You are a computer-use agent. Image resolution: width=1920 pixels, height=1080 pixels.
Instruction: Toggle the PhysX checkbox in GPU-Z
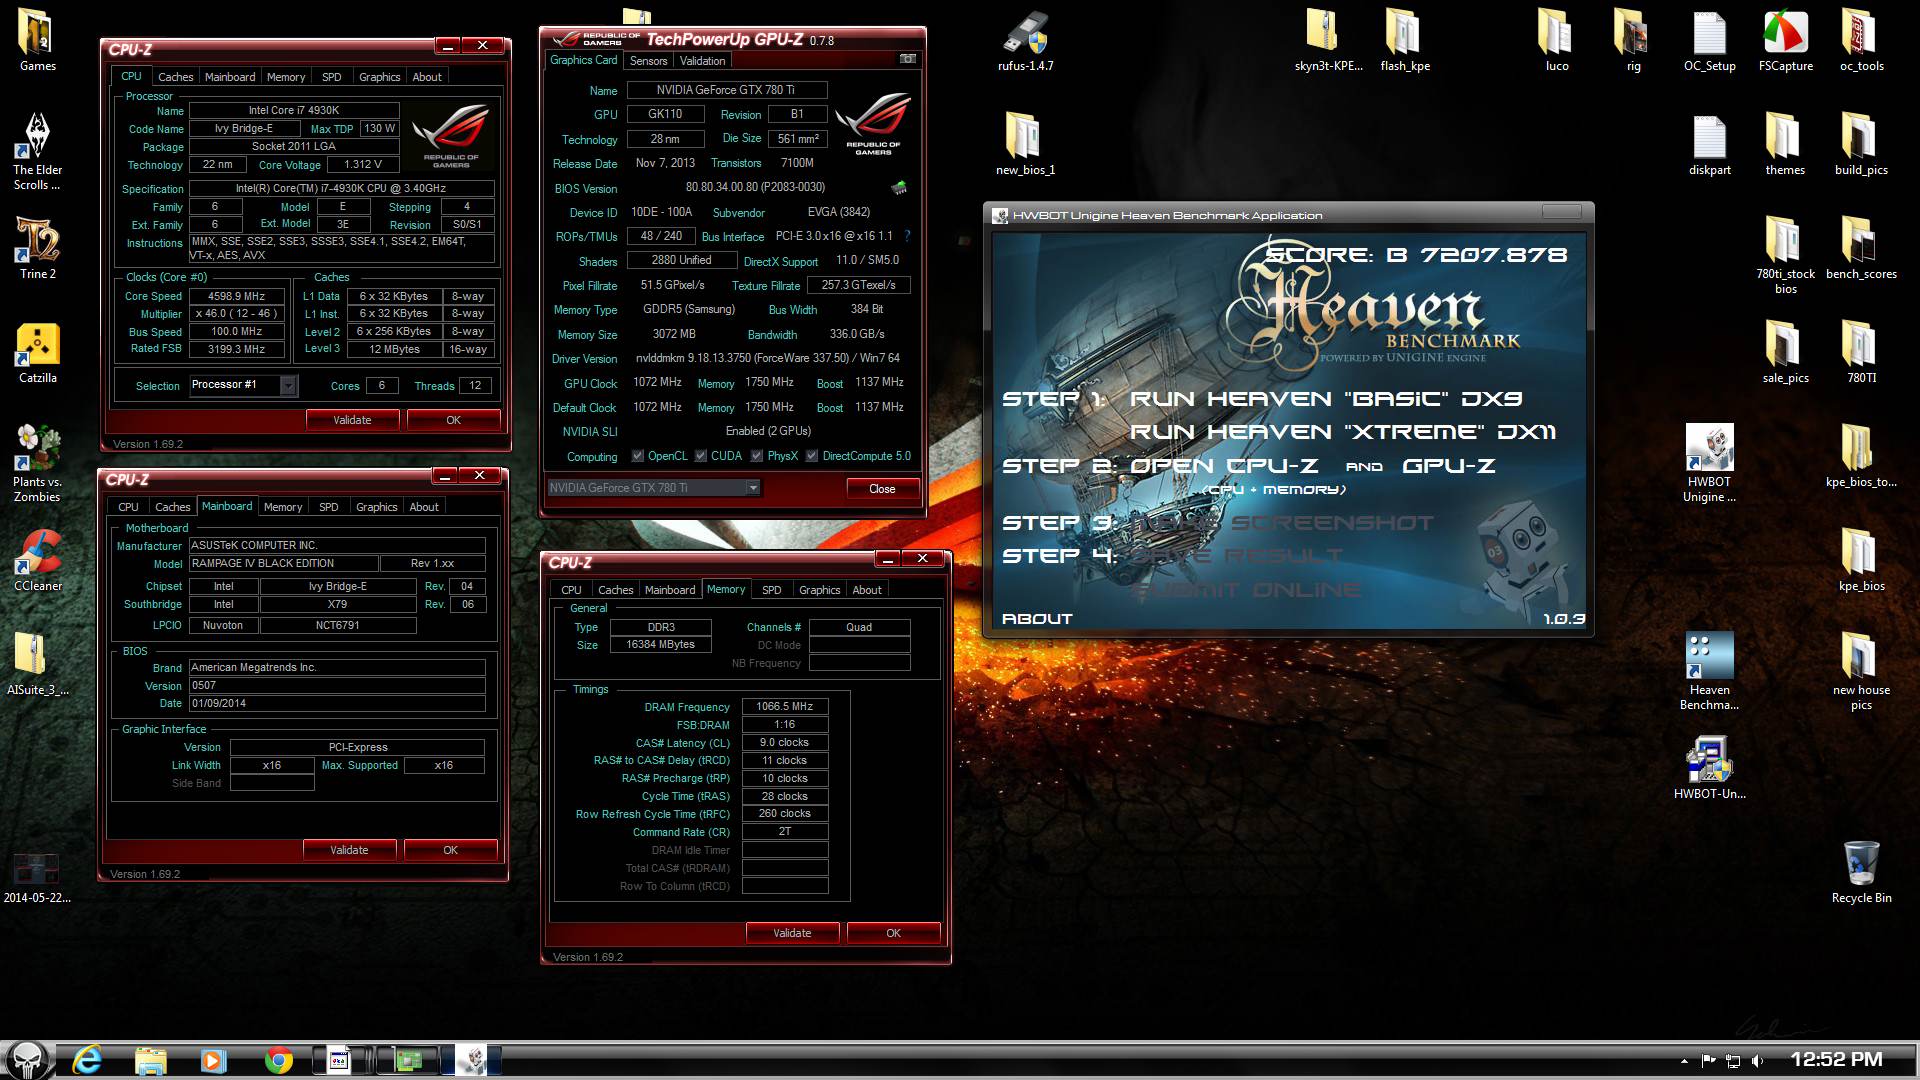(757, 456)
